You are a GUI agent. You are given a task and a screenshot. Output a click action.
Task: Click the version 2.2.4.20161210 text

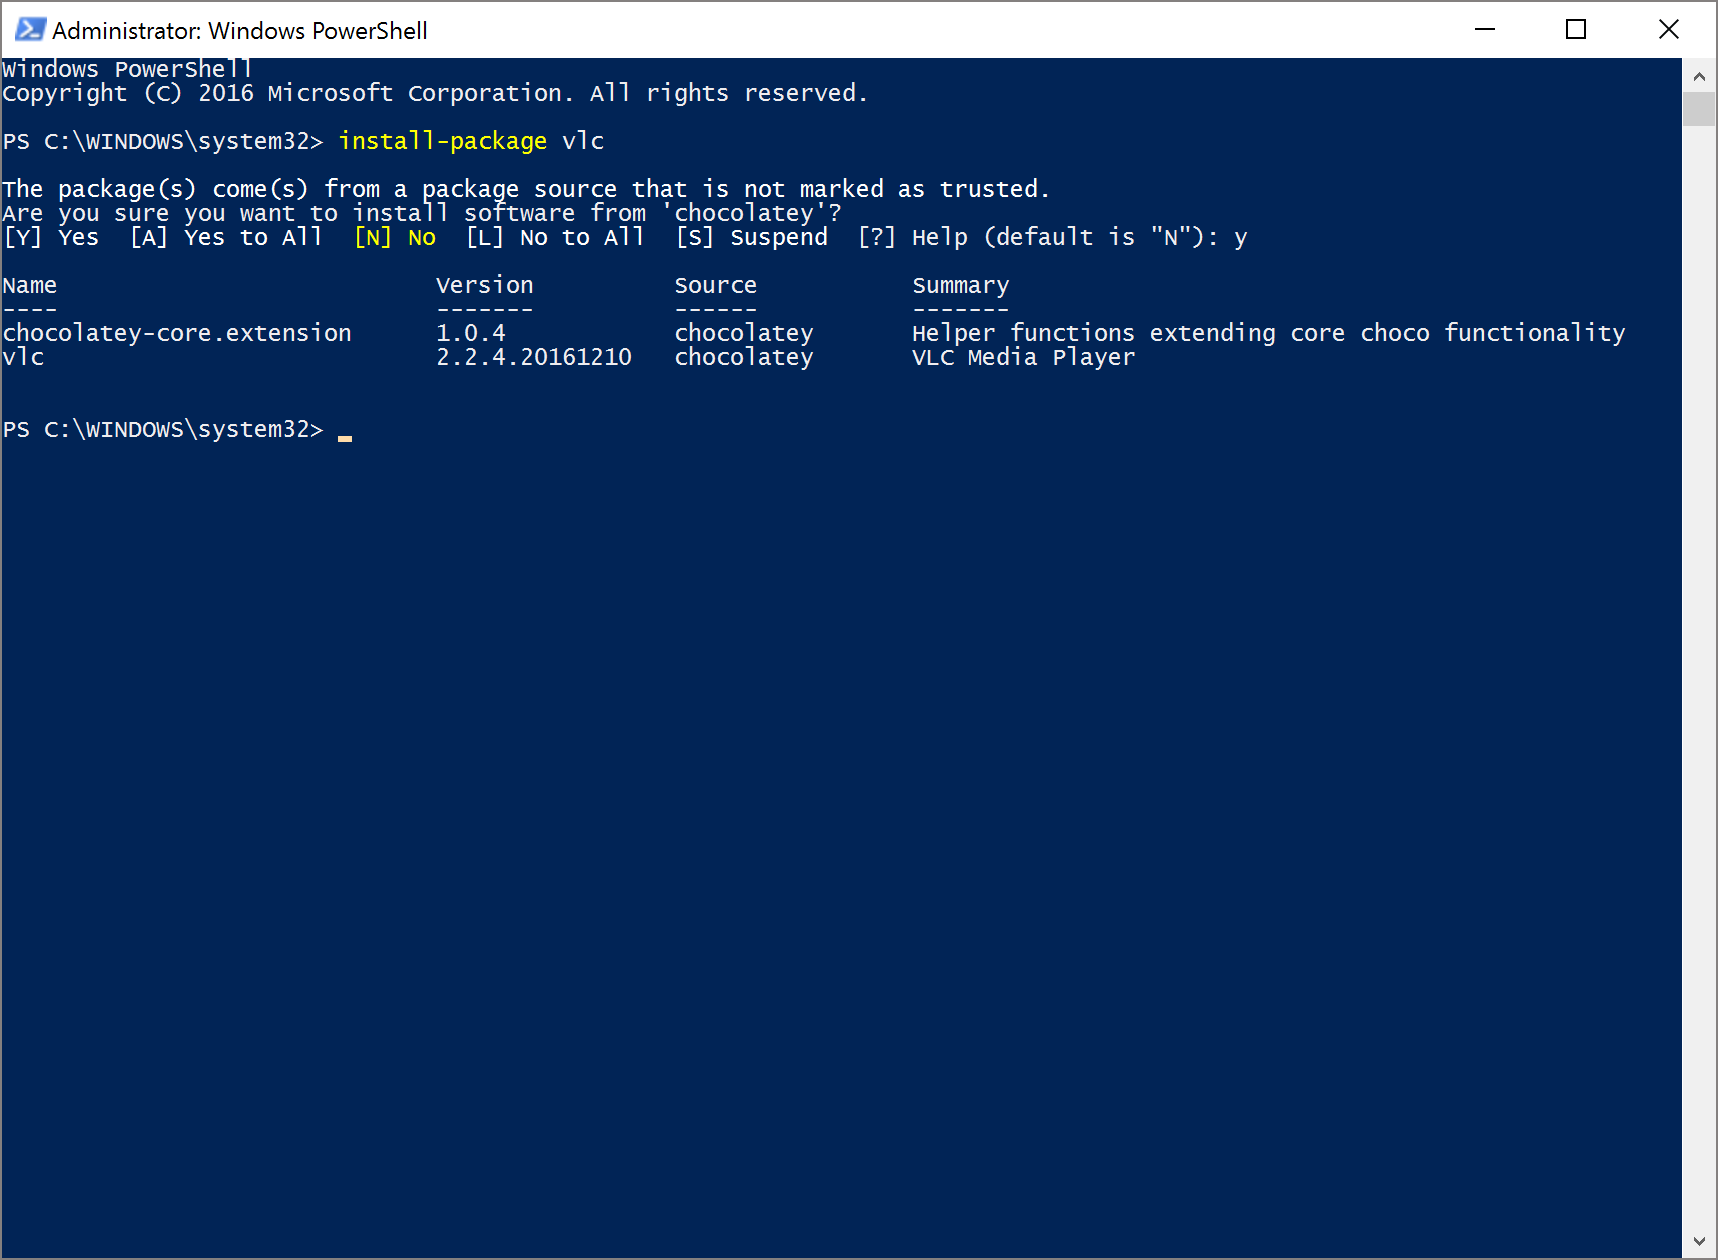click(534, 357)
